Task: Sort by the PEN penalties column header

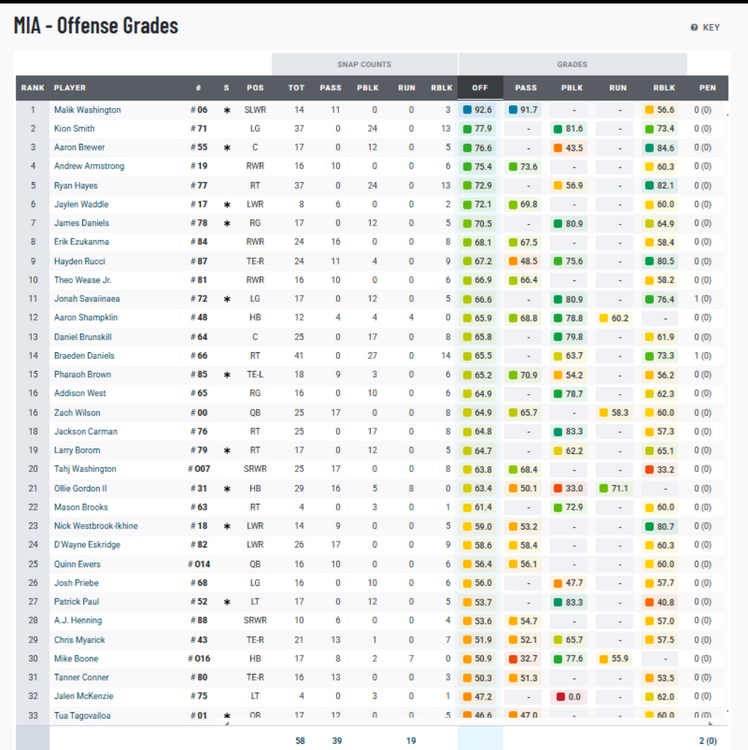Action: 707,88
